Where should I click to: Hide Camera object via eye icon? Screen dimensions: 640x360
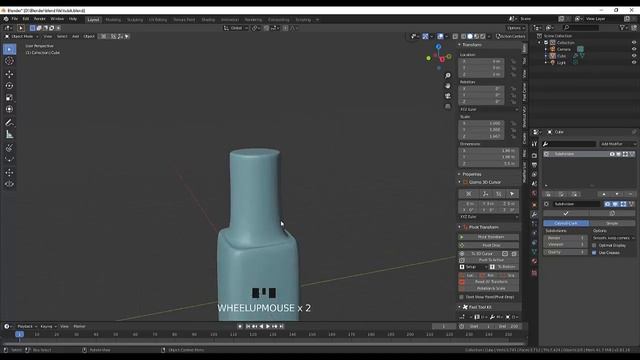click(634, 49)
